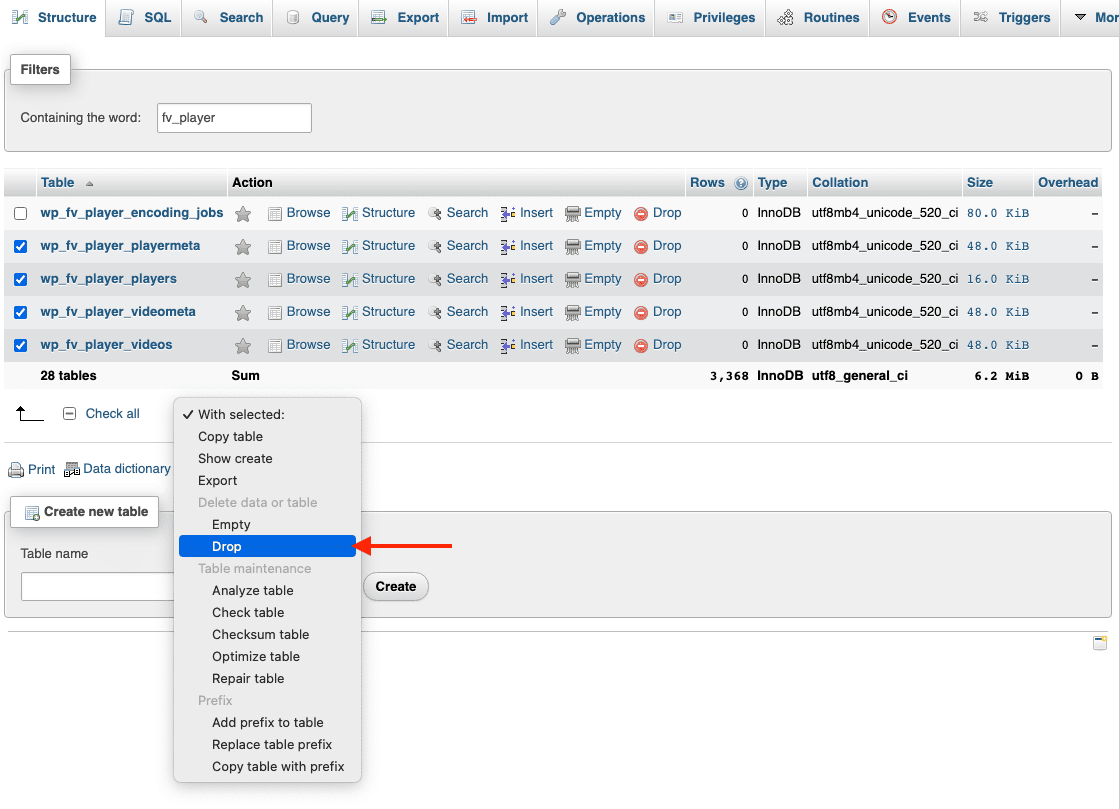The image size is (1120, 809).
Task: Mark wp_fv_player_players as favorite star
Action: pos(243,279)
